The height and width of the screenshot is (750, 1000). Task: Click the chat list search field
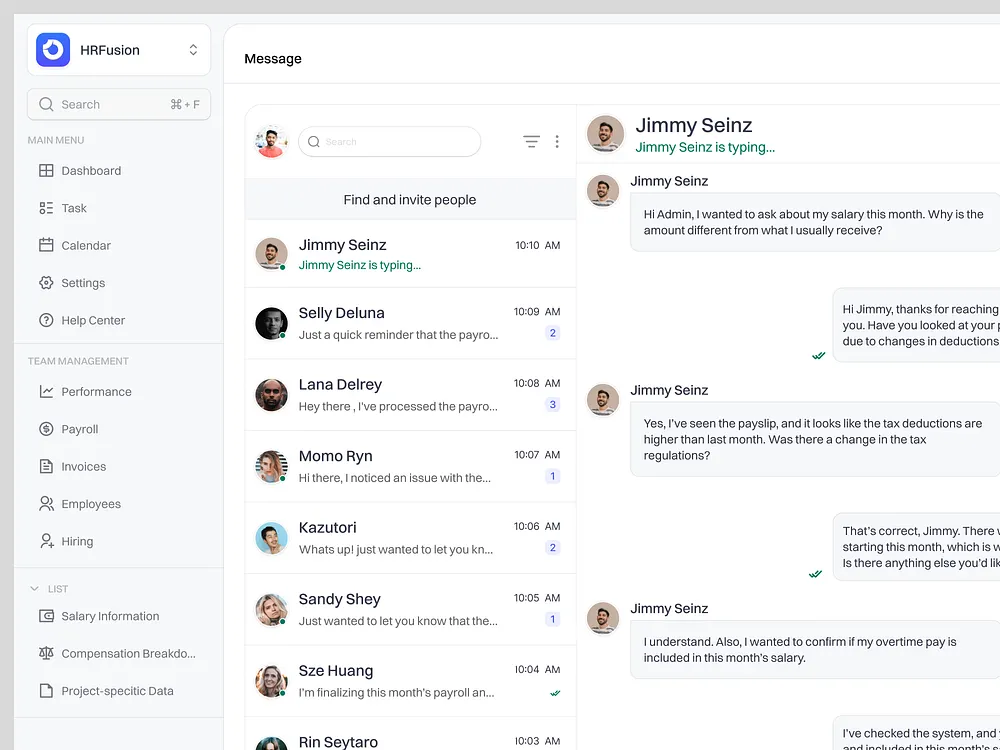pos(390,141)
